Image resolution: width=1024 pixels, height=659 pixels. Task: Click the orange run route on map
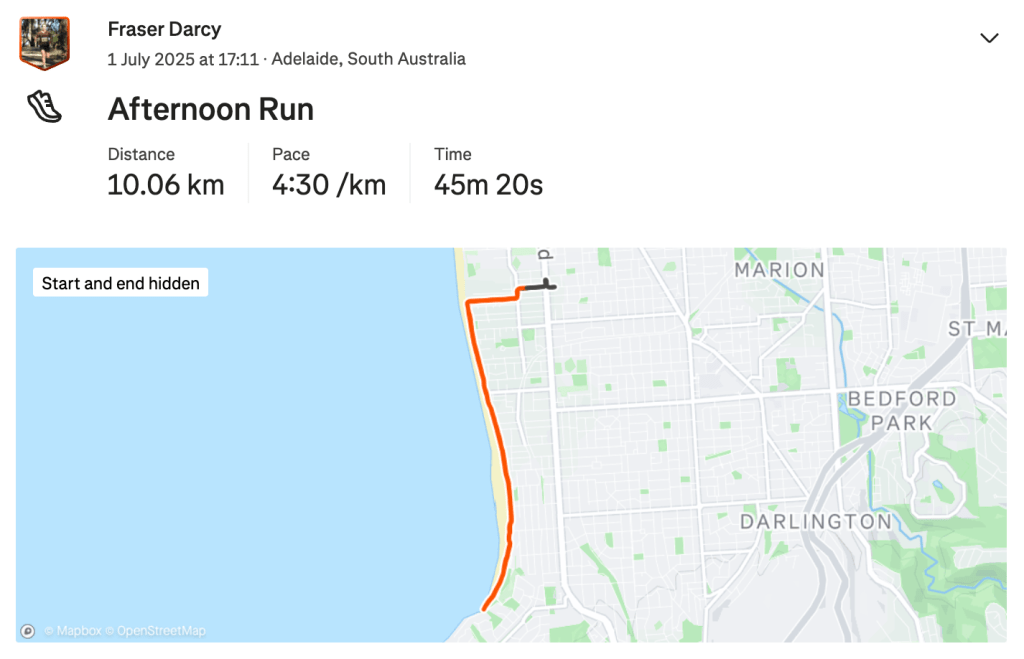click(x=492, y=419)
